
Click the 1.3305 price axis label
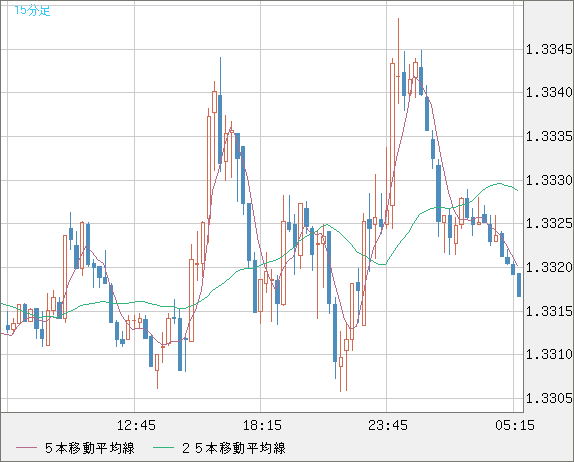click(x=549, y=398)
